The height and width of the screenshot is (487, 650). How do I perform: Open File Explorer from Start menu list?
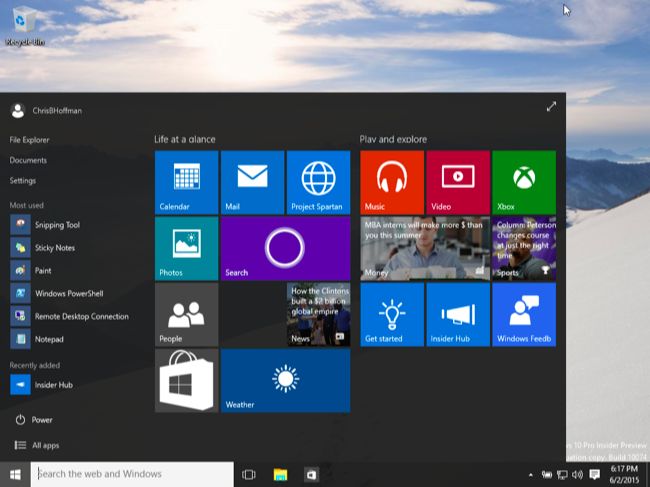(x=29, y=140)
